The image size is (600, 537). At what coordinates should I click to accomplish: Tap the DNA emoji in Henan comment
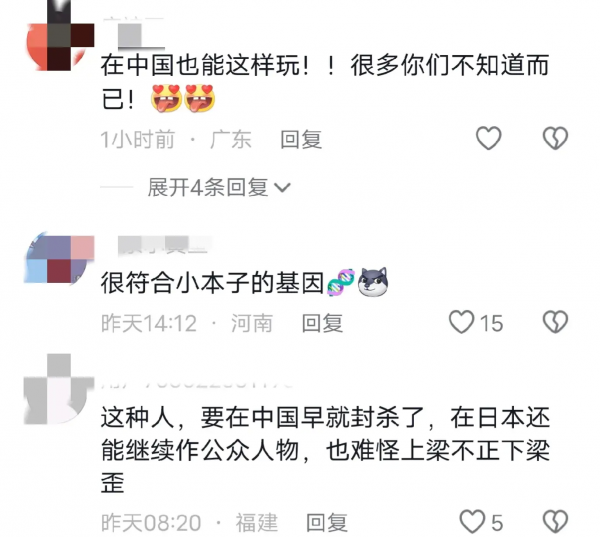click(341, 282)
